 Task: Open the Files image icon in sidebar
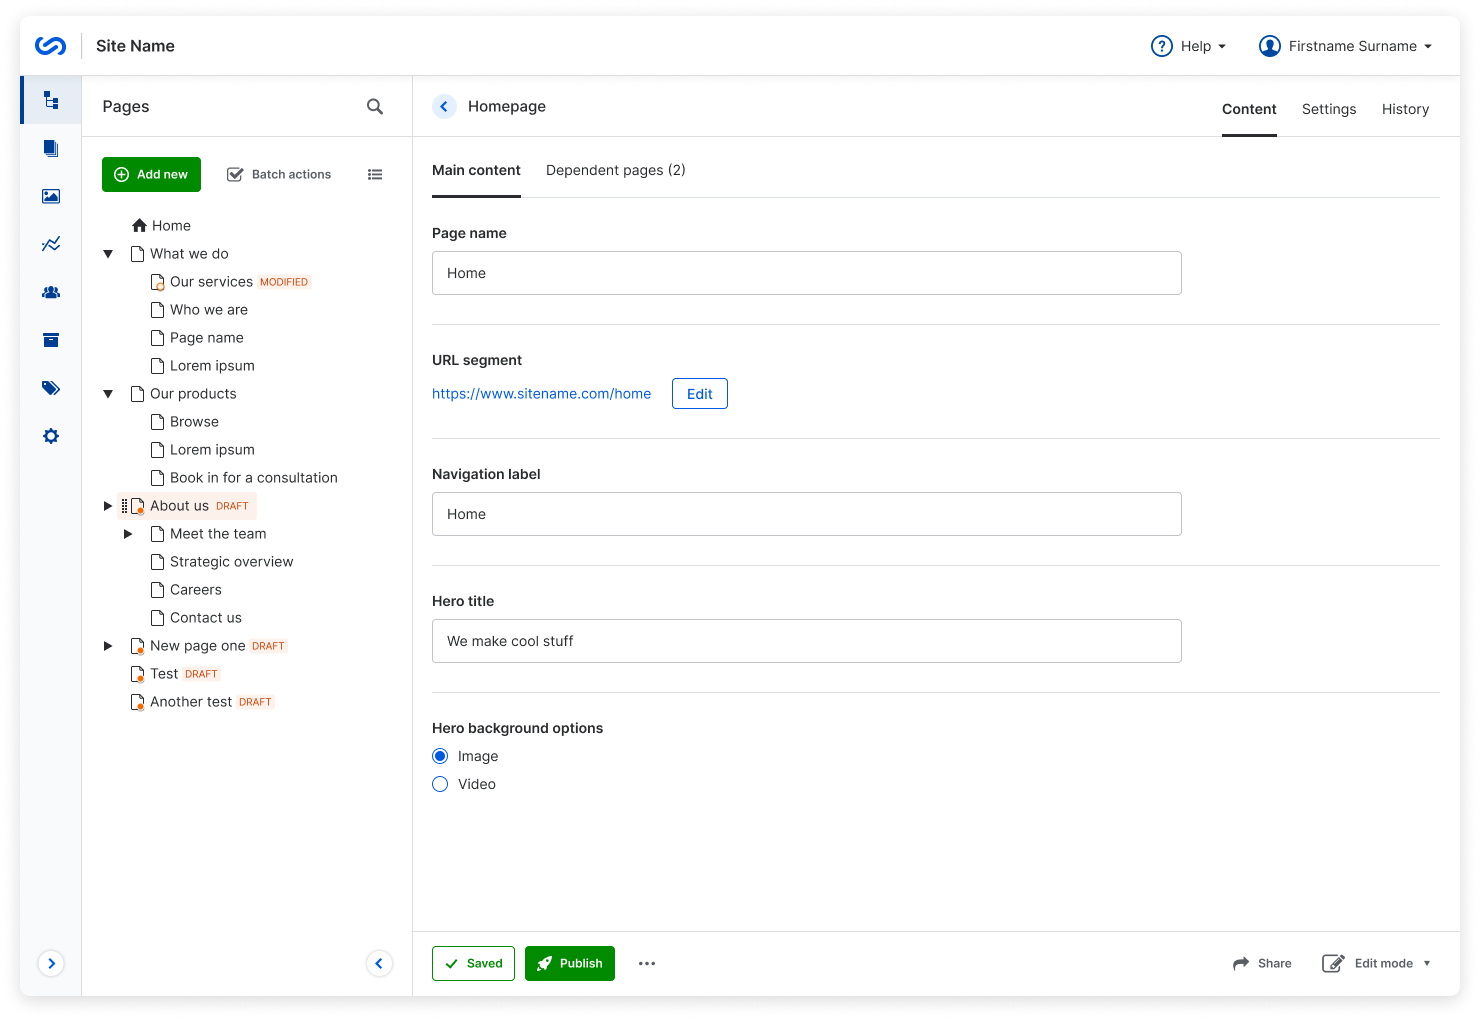pyautogui.click(x=51, y=196)
